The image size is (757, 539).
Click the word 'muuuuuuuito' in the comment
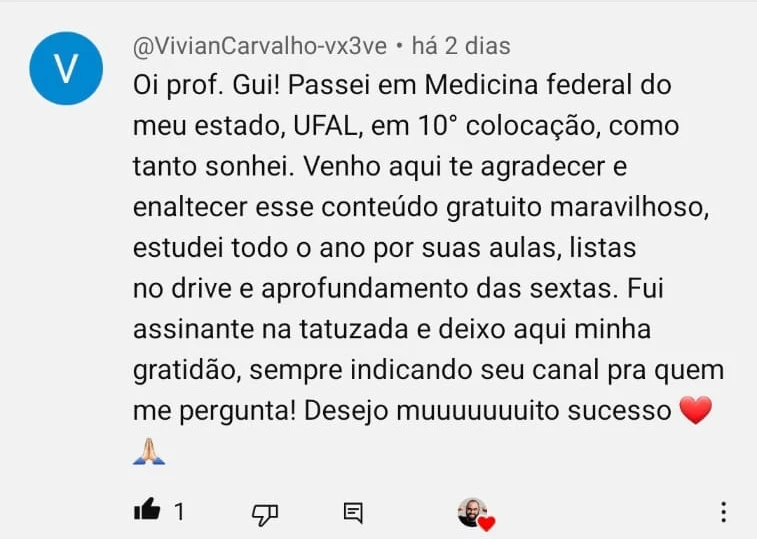[478, 411]
